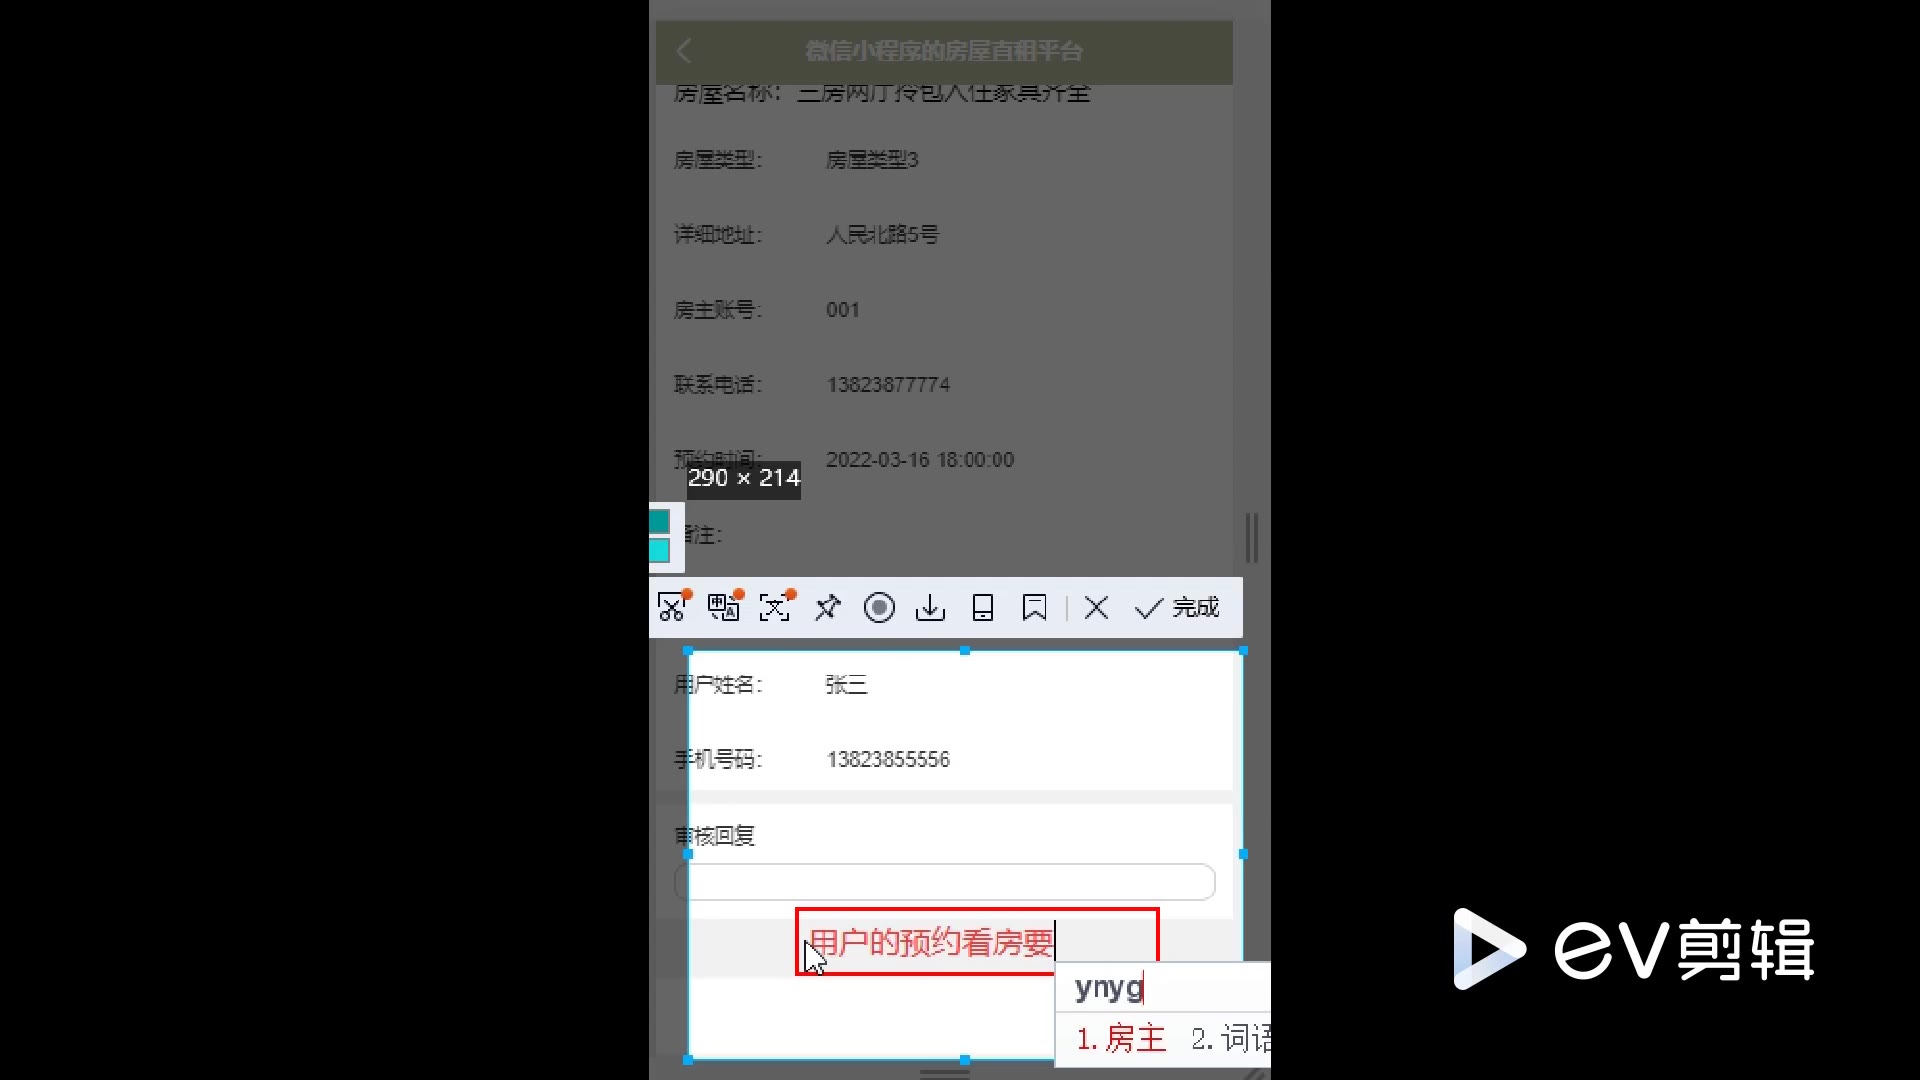Select the dark teal color swatch
This screenshot has height=1080, width=1920.
click(x=659, y=522)
